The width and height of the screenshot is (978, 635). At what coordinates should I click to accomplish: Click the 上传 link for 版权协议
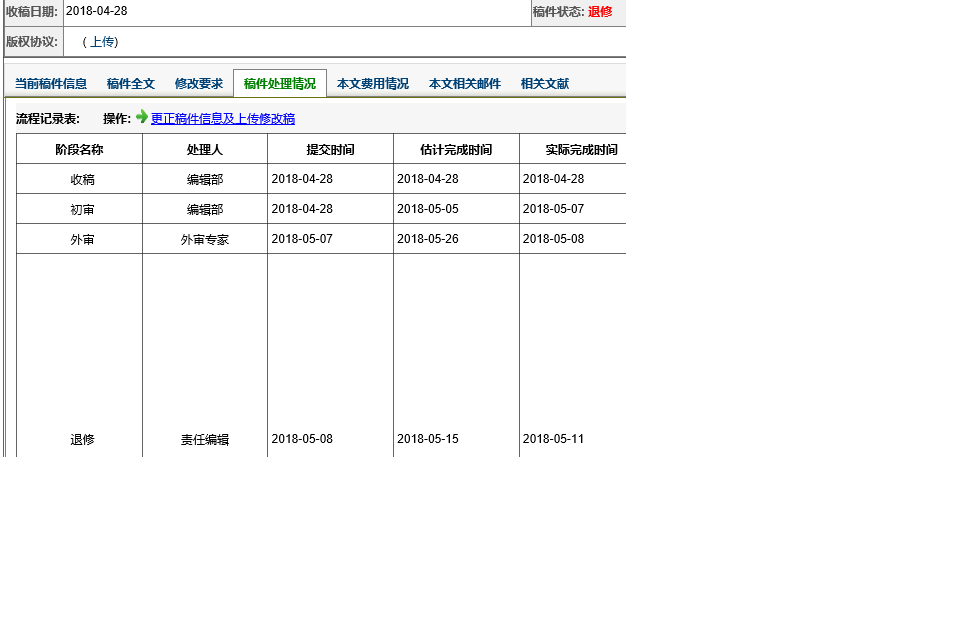(x=102, y=42)
